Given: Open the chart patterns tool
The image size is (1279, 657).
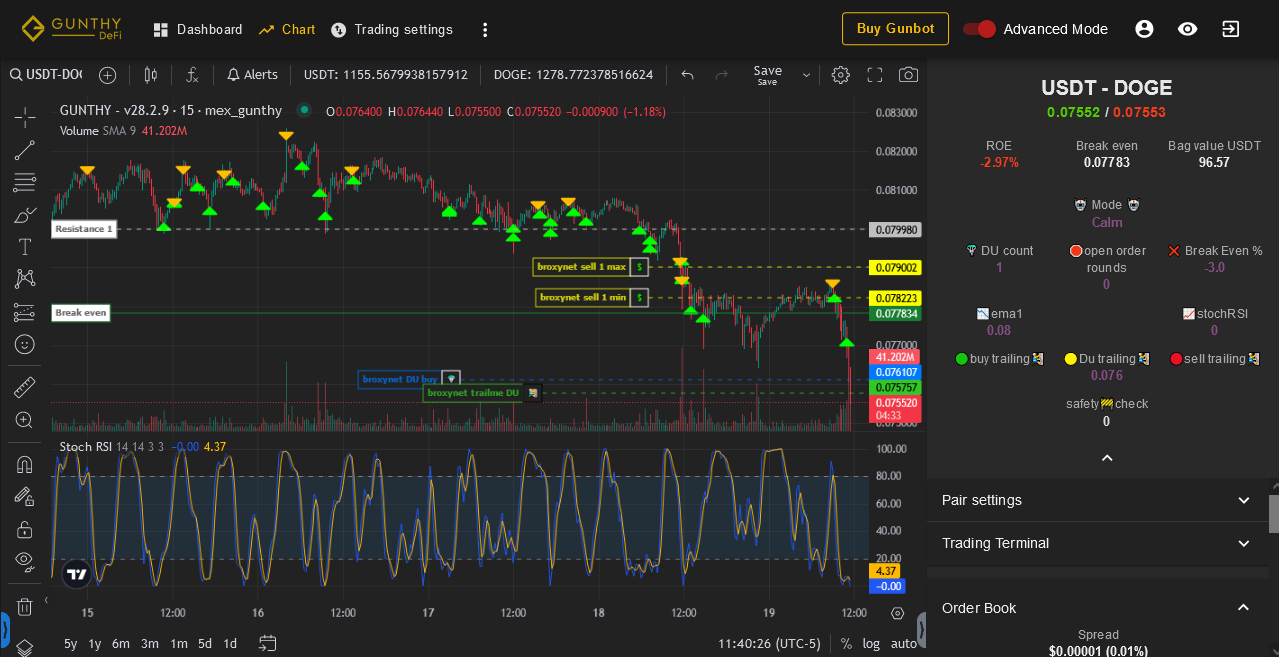Looking at the screenshot, I should coord(25,279).
